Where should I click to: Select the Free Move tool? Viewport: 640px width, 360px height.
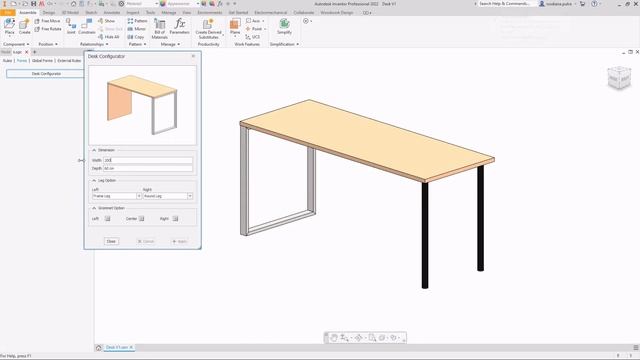coord(47,21)
